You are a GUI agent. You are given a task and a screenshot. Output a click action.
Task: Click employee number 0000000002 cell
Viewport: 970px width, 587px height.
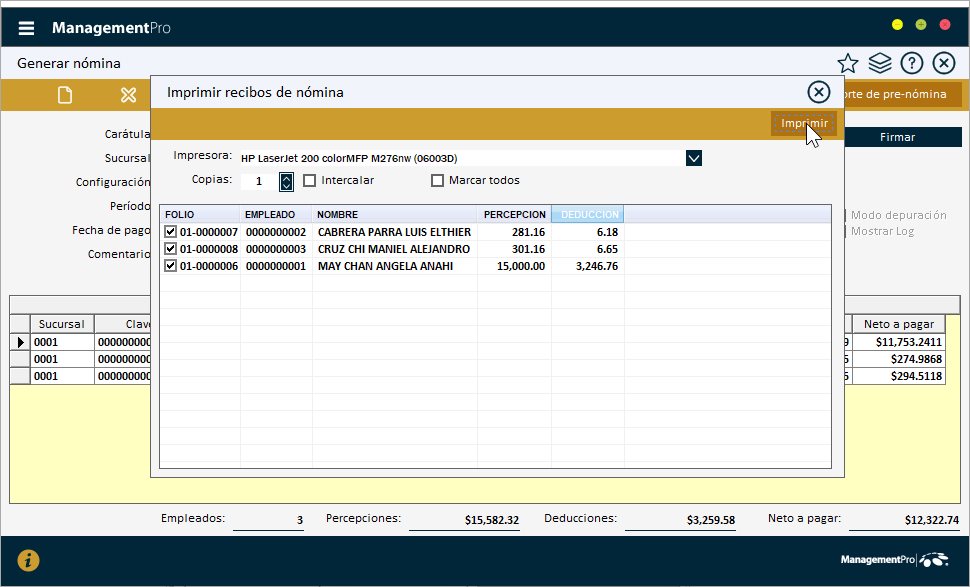276,232
